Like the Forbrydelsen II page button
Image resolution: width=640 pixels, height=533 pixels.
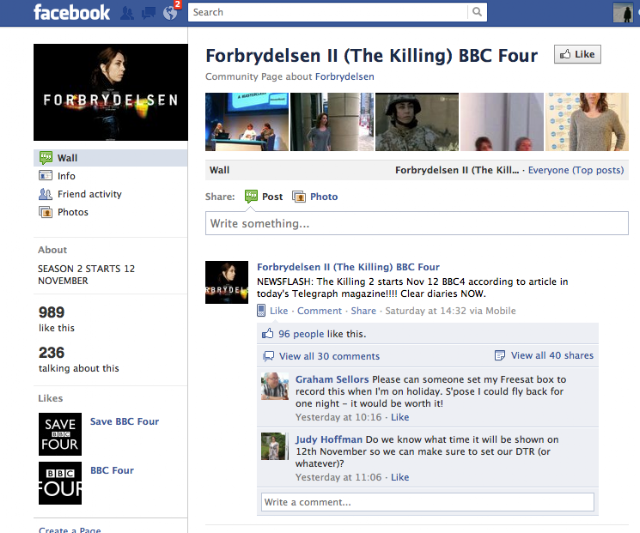click(577, 54)
